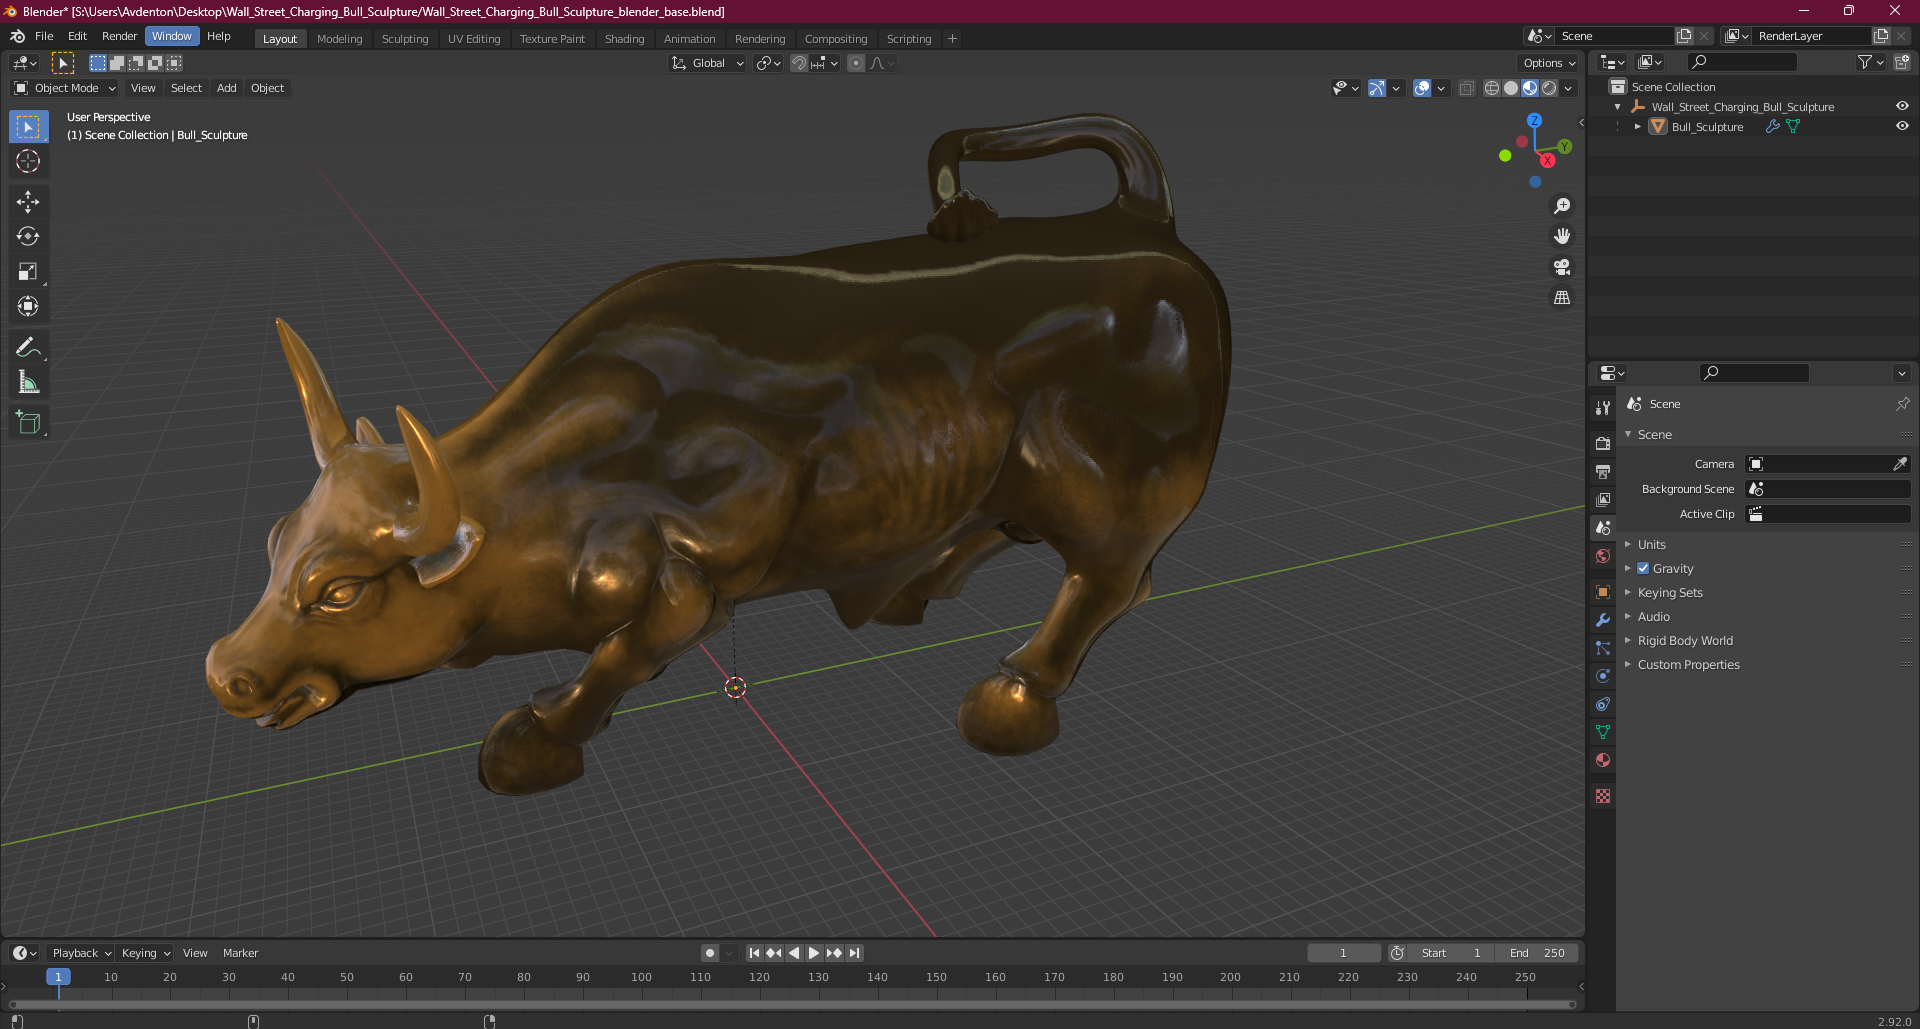Enable the Gravity checkbox

(1643, 568)
